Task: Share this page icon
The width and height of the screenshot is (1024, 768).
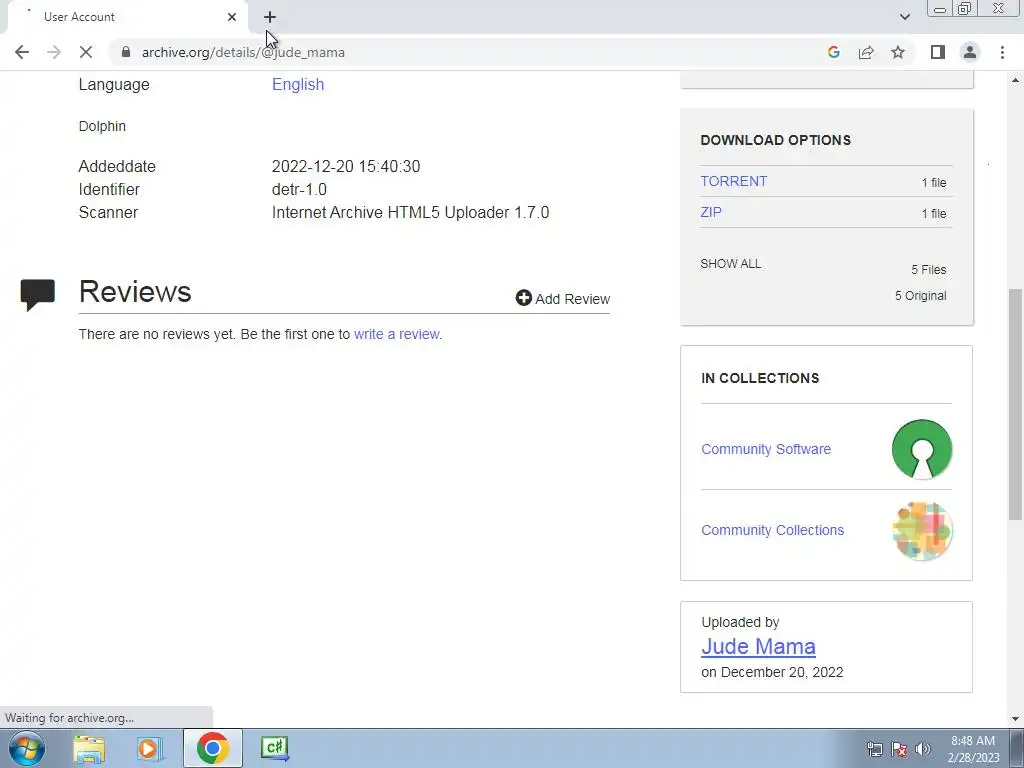Action: 866,52
